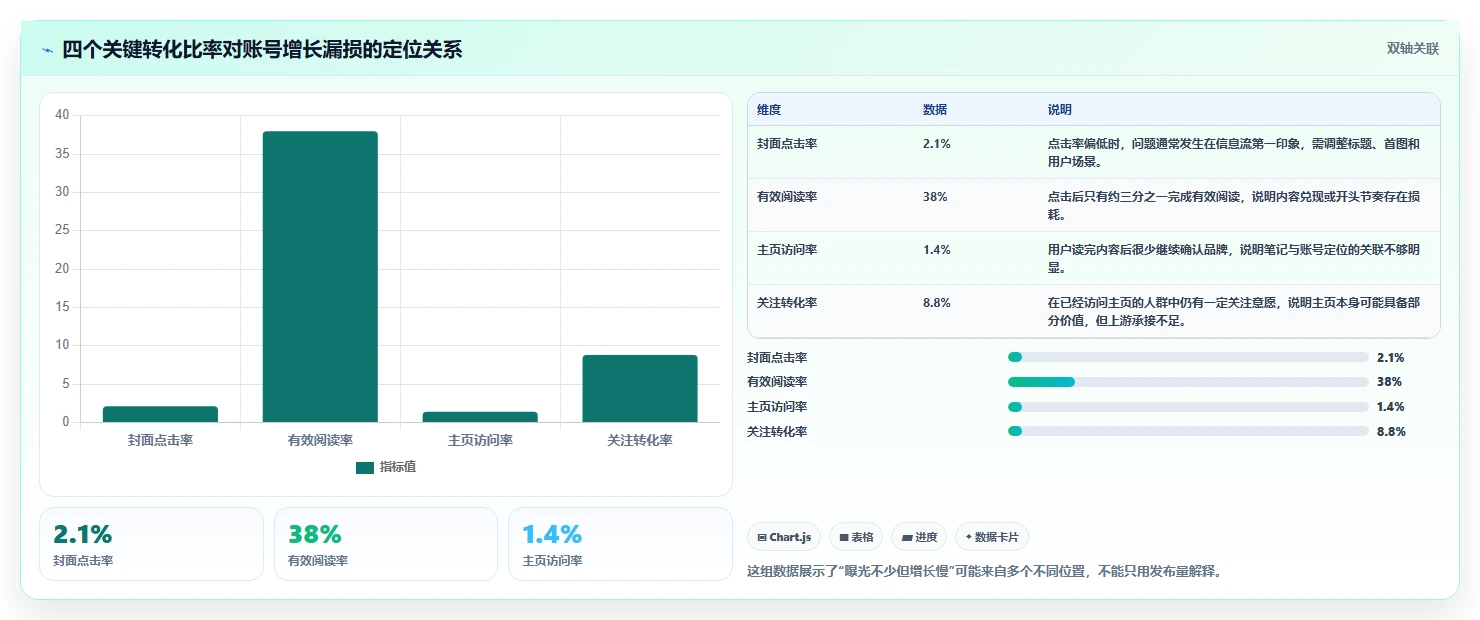Click the 主页访问率 x-axis label
Screen dimensions: 1480x620
click(x=480, y=440)
